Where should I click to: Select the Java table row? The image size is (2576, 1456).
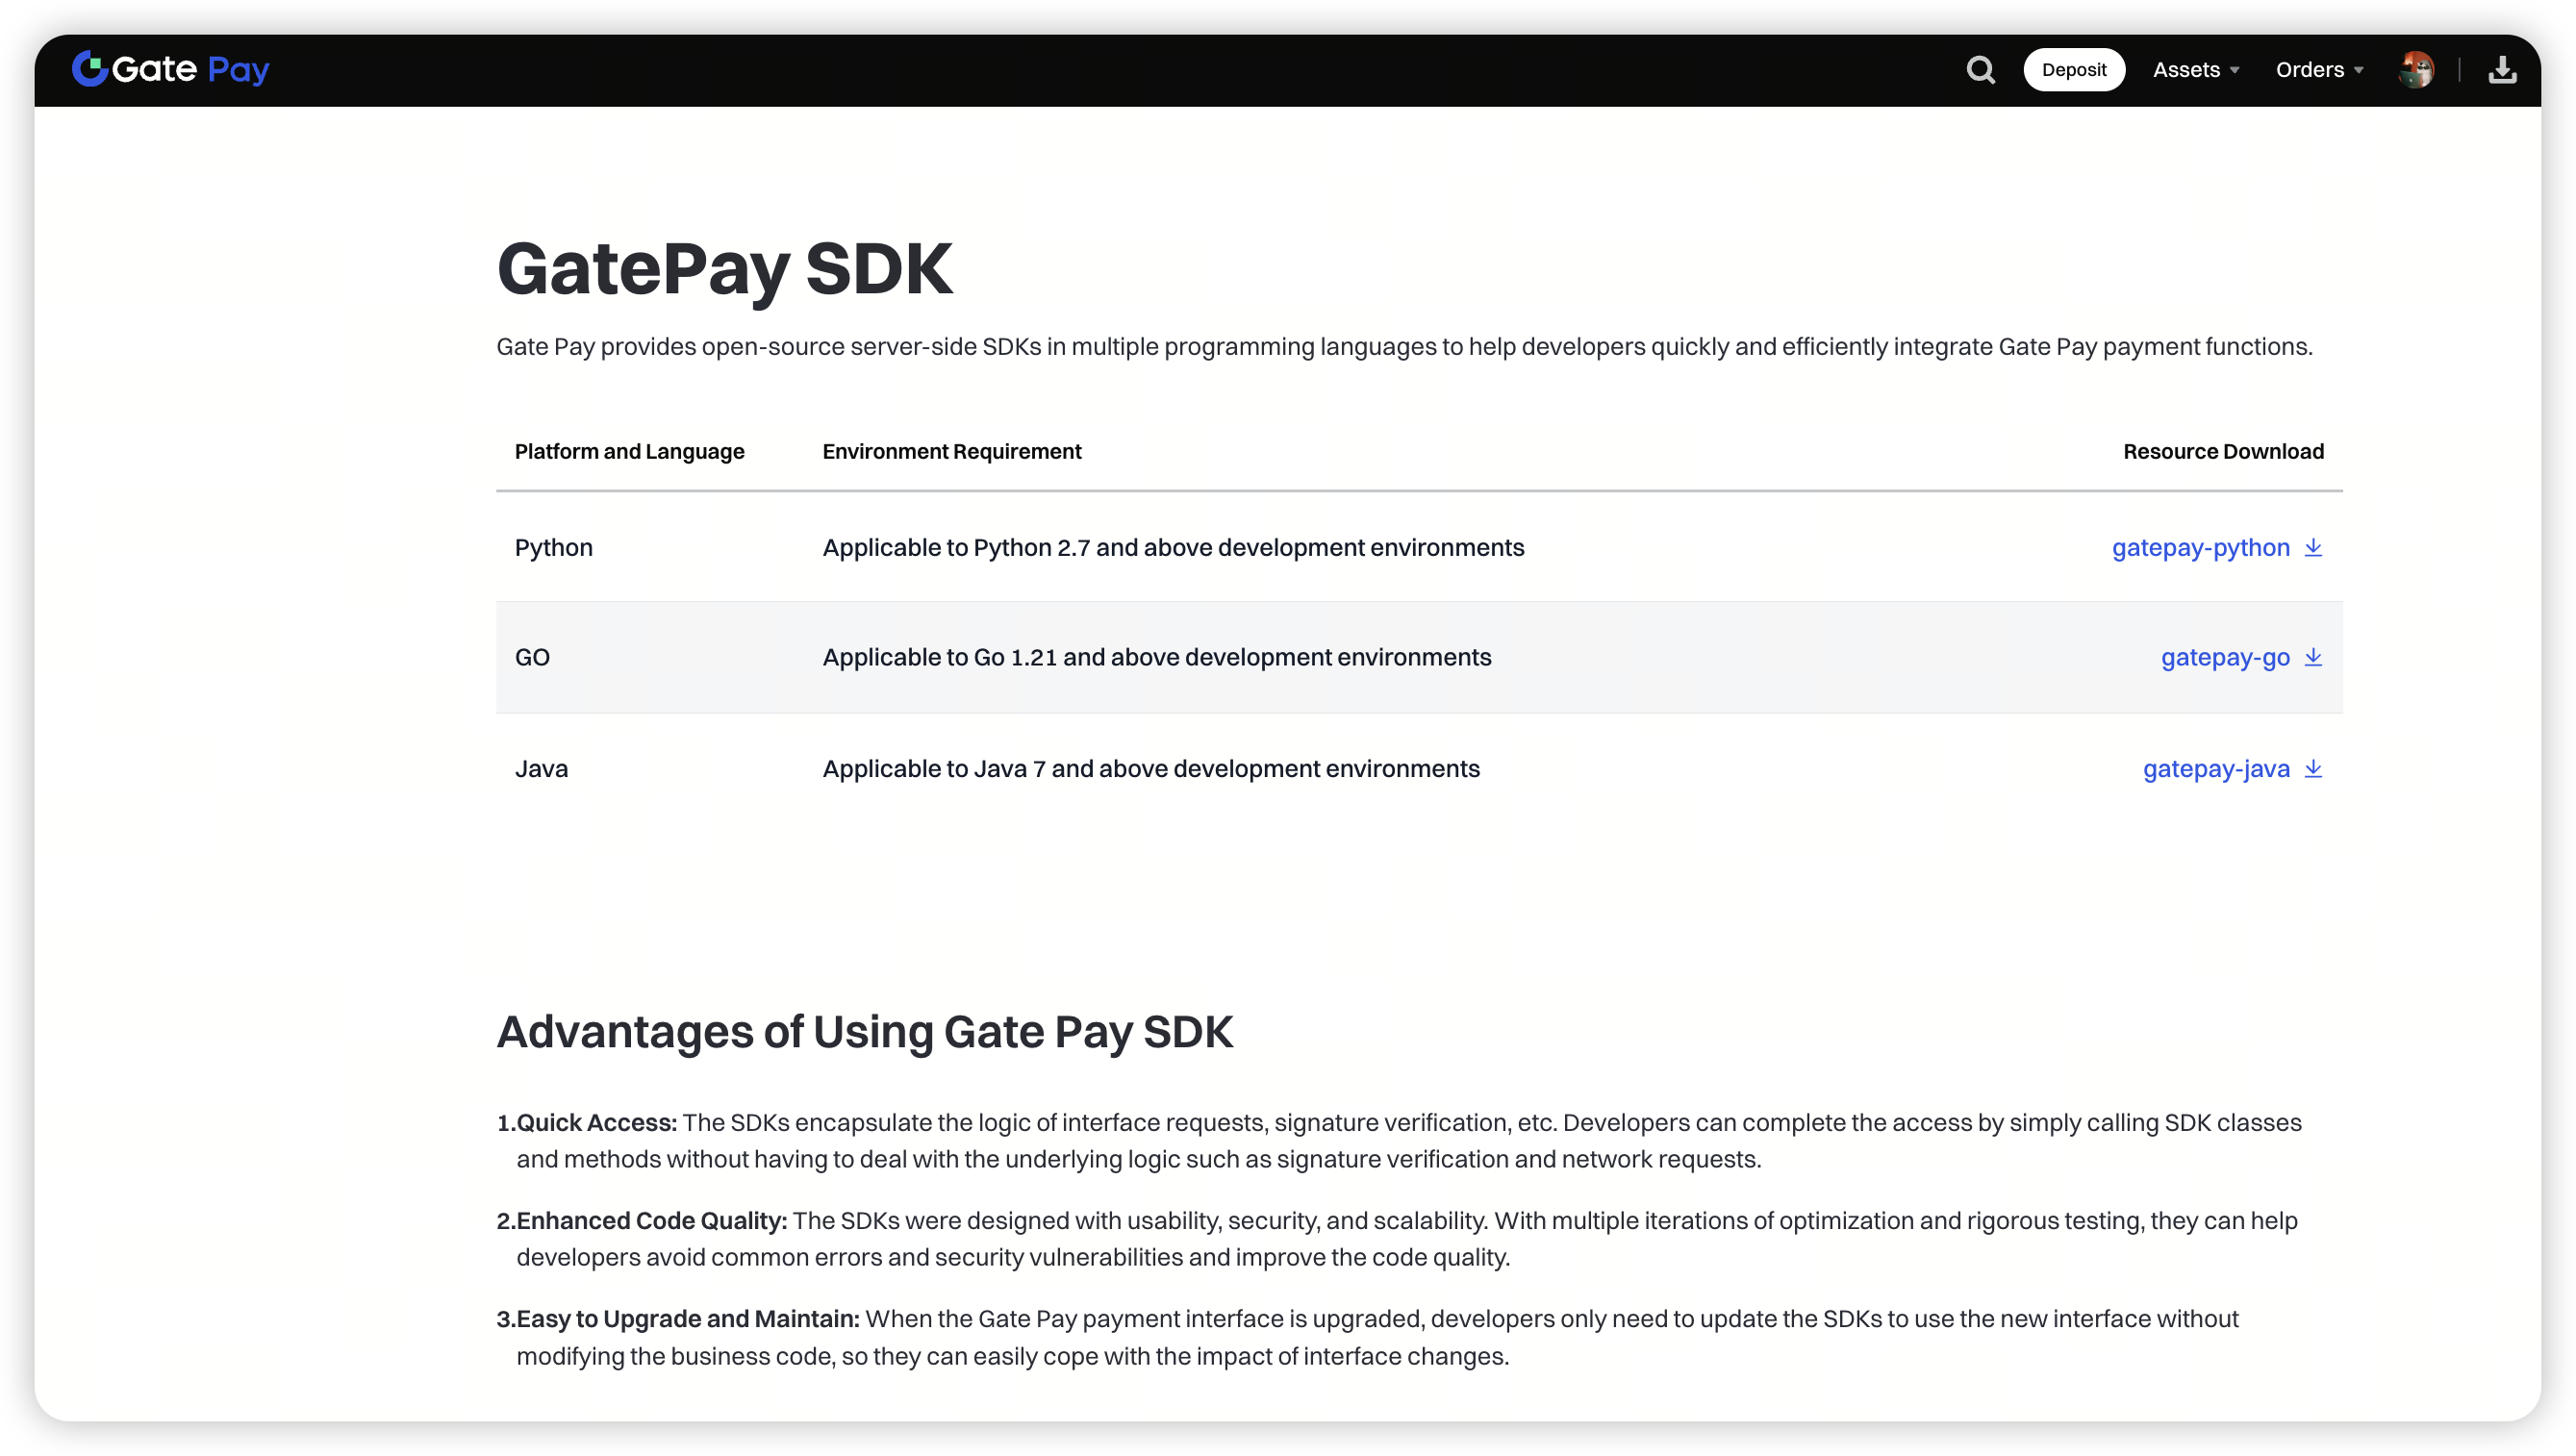541,768
